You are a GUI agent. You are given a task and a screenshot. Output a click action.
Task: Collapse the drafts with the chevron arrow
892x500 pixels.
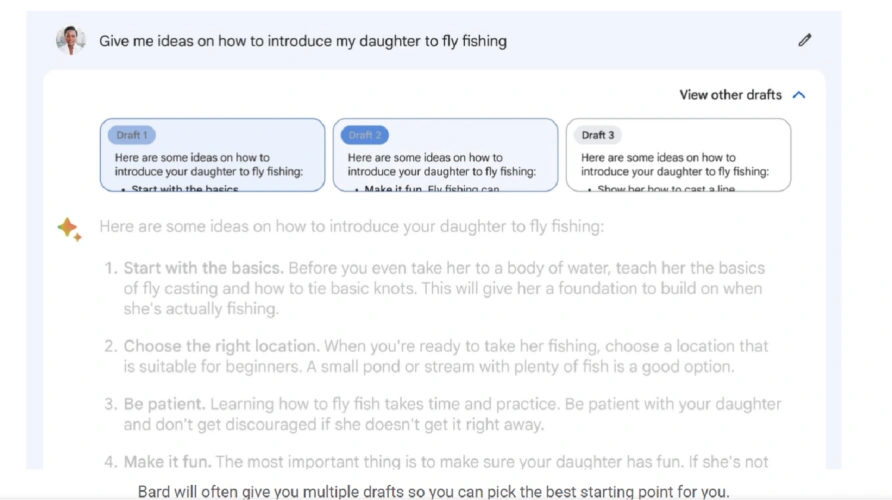click(x=798, y=95)
